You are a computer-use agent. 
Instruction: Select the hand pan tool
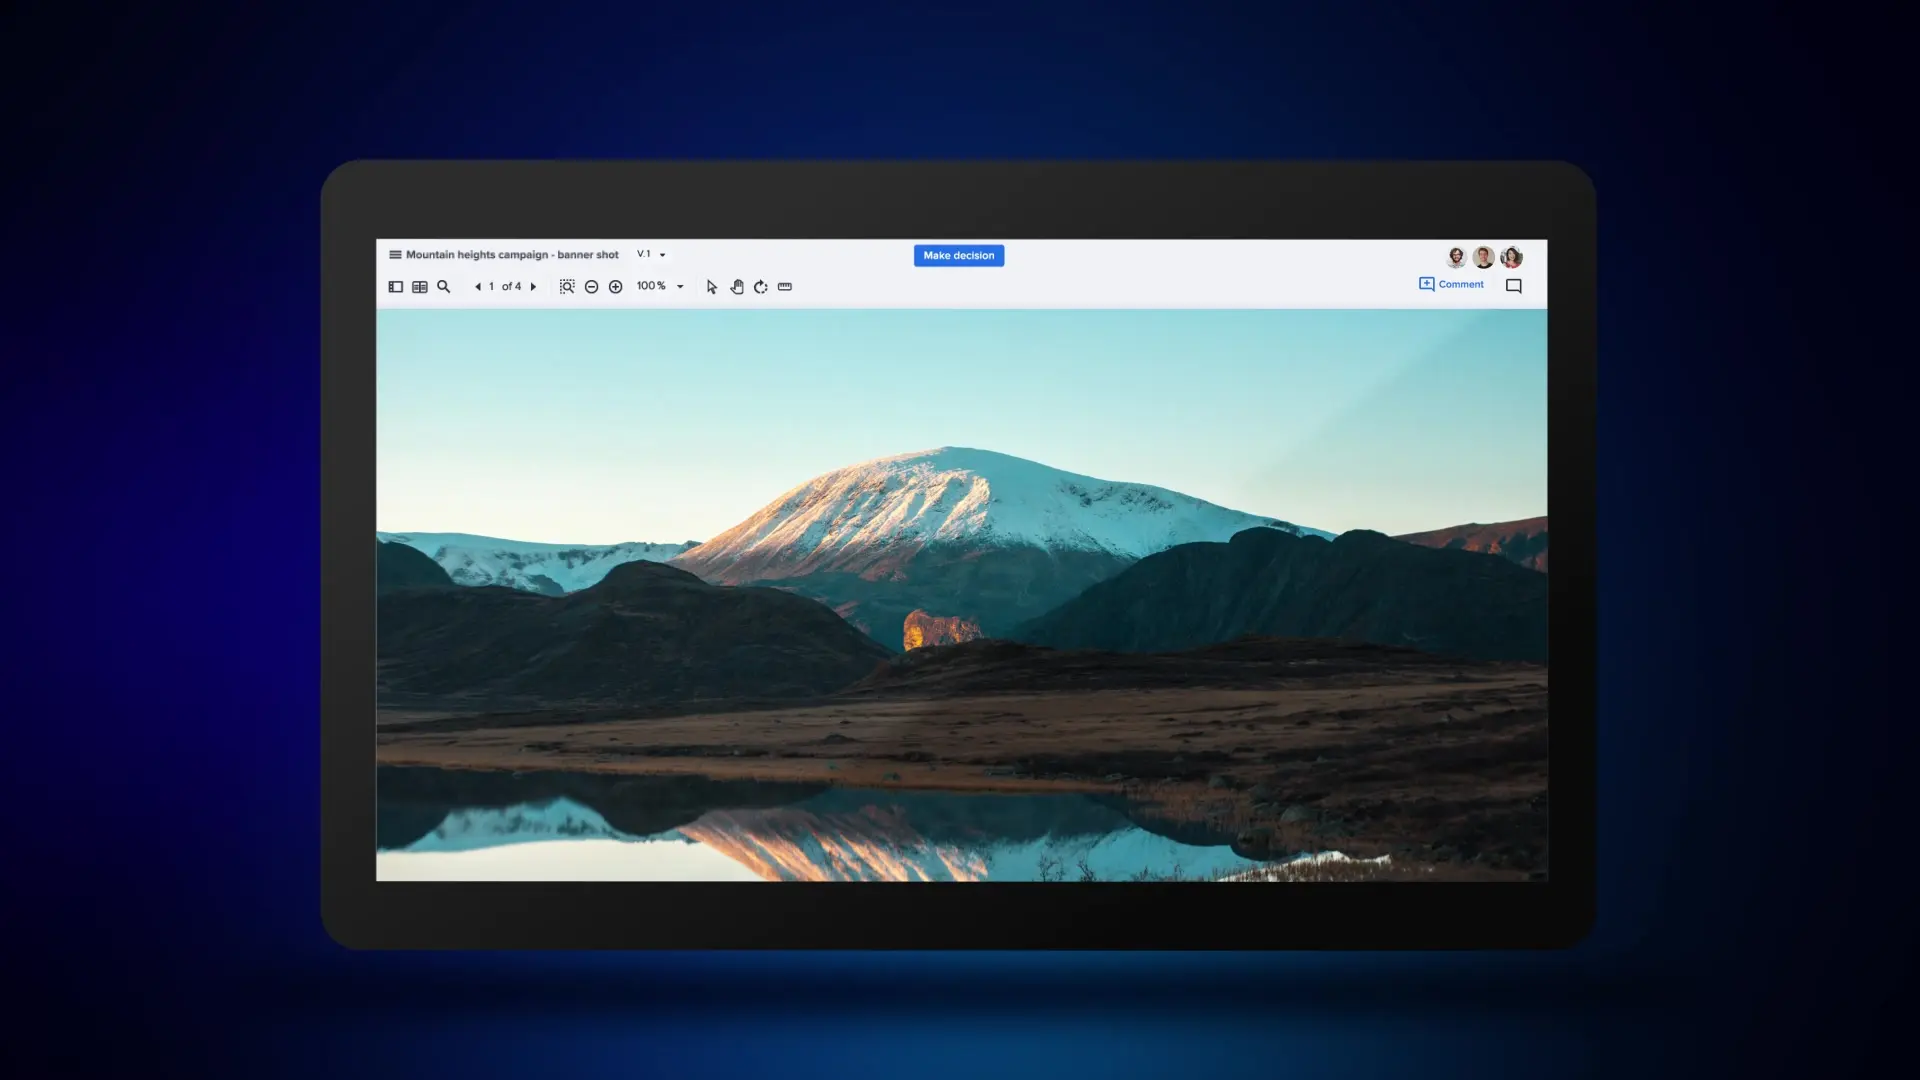pyautogui.click(x=737, y=287)
